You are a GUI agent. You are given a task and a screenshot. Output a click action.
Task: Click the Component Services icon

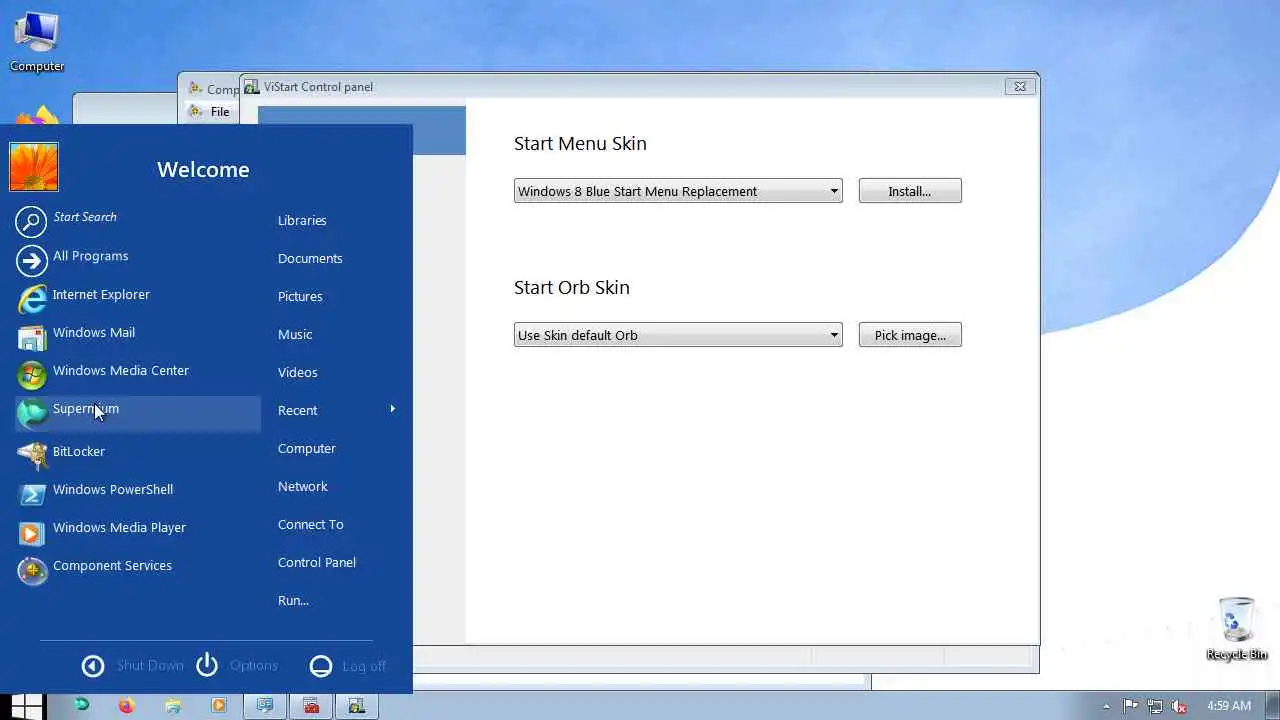coord(32,570)
